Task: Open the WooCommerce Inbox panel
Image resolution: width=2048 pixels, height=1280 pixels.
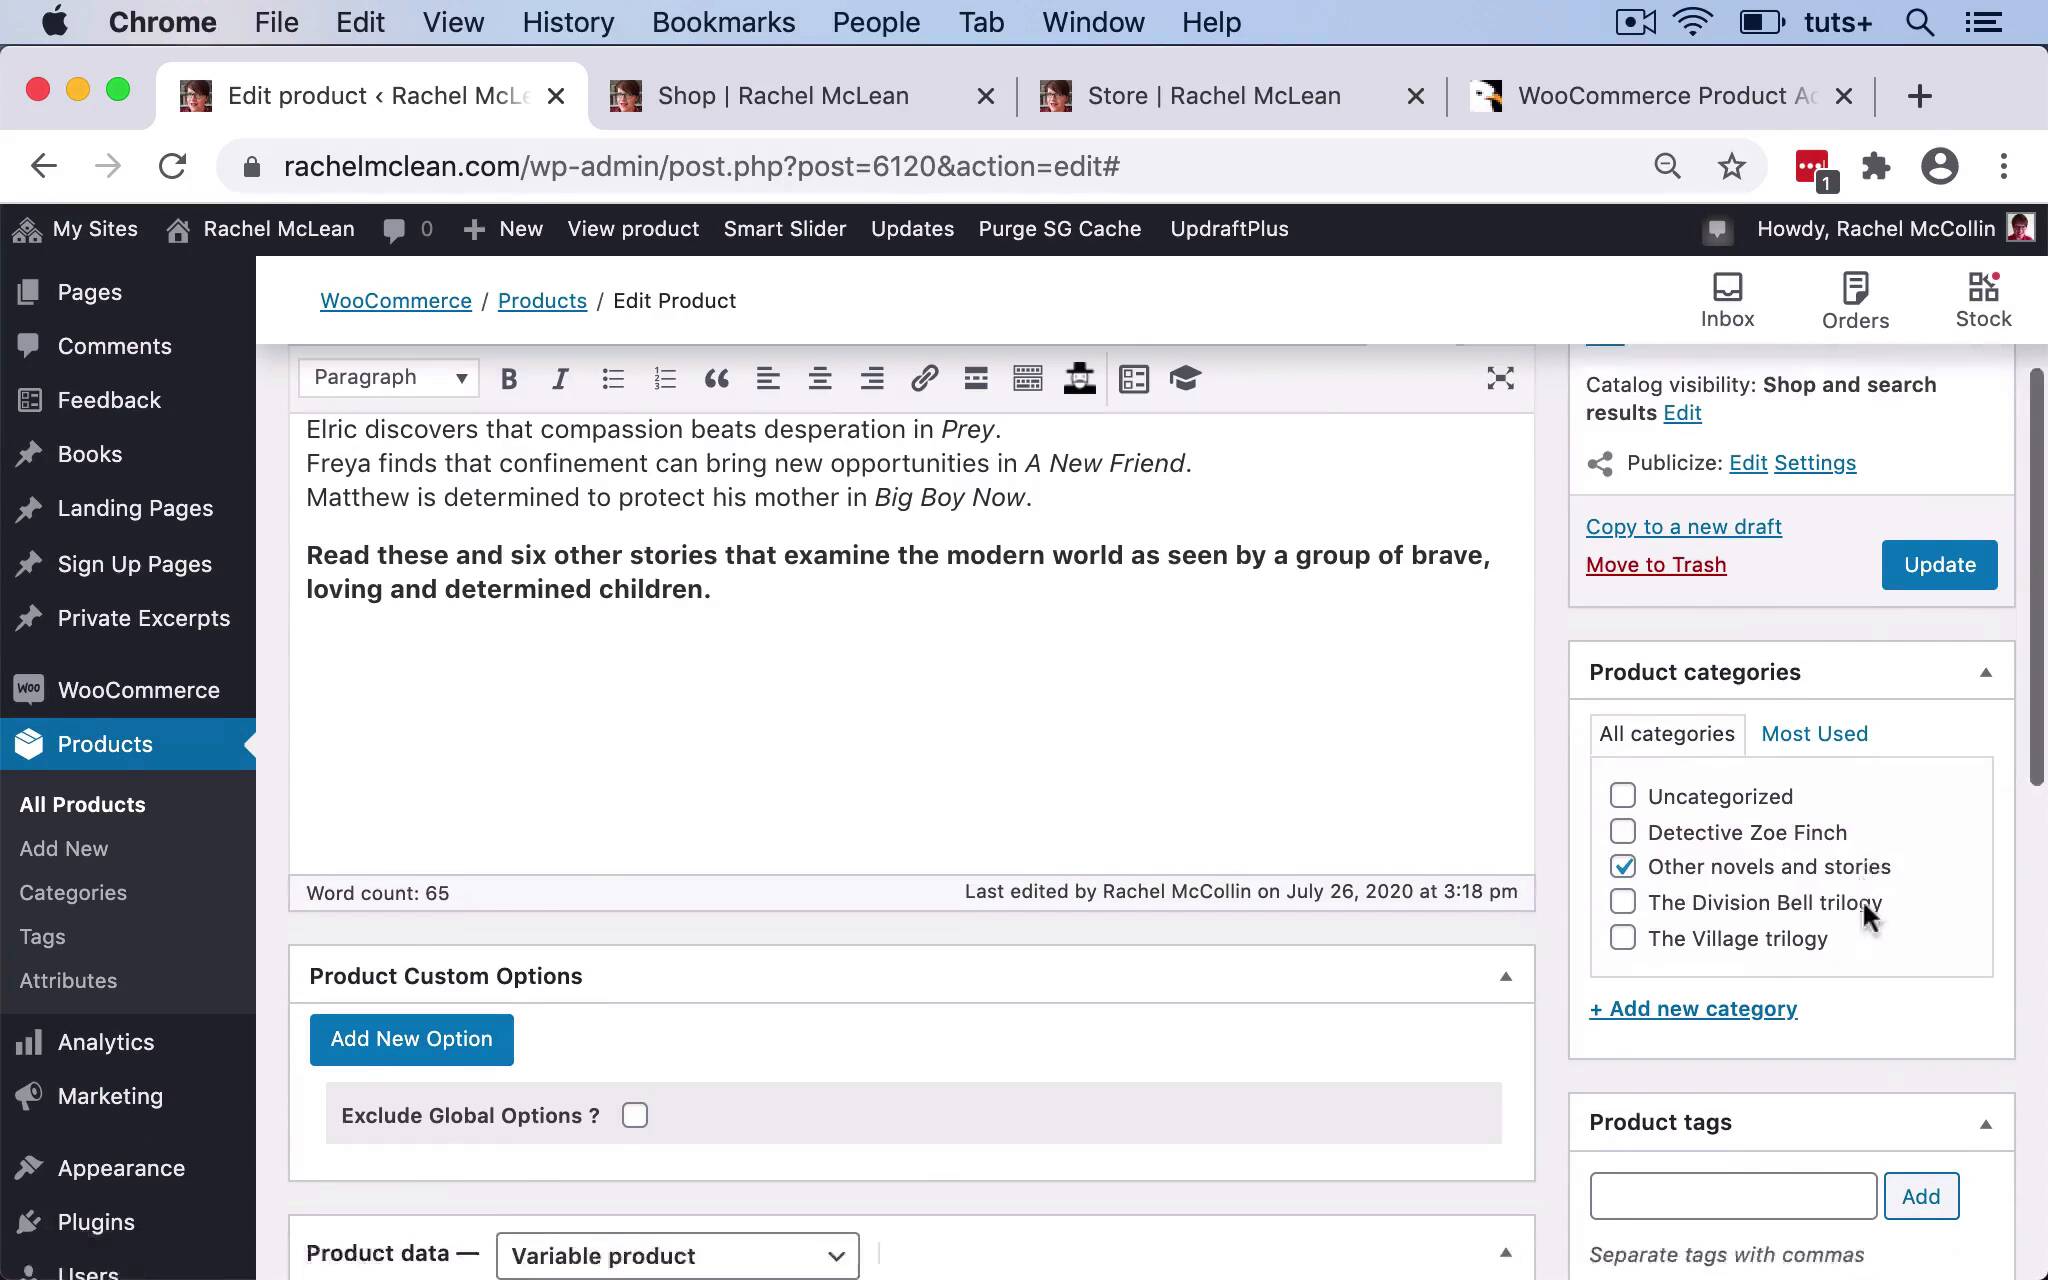Action: [1727, 300]
